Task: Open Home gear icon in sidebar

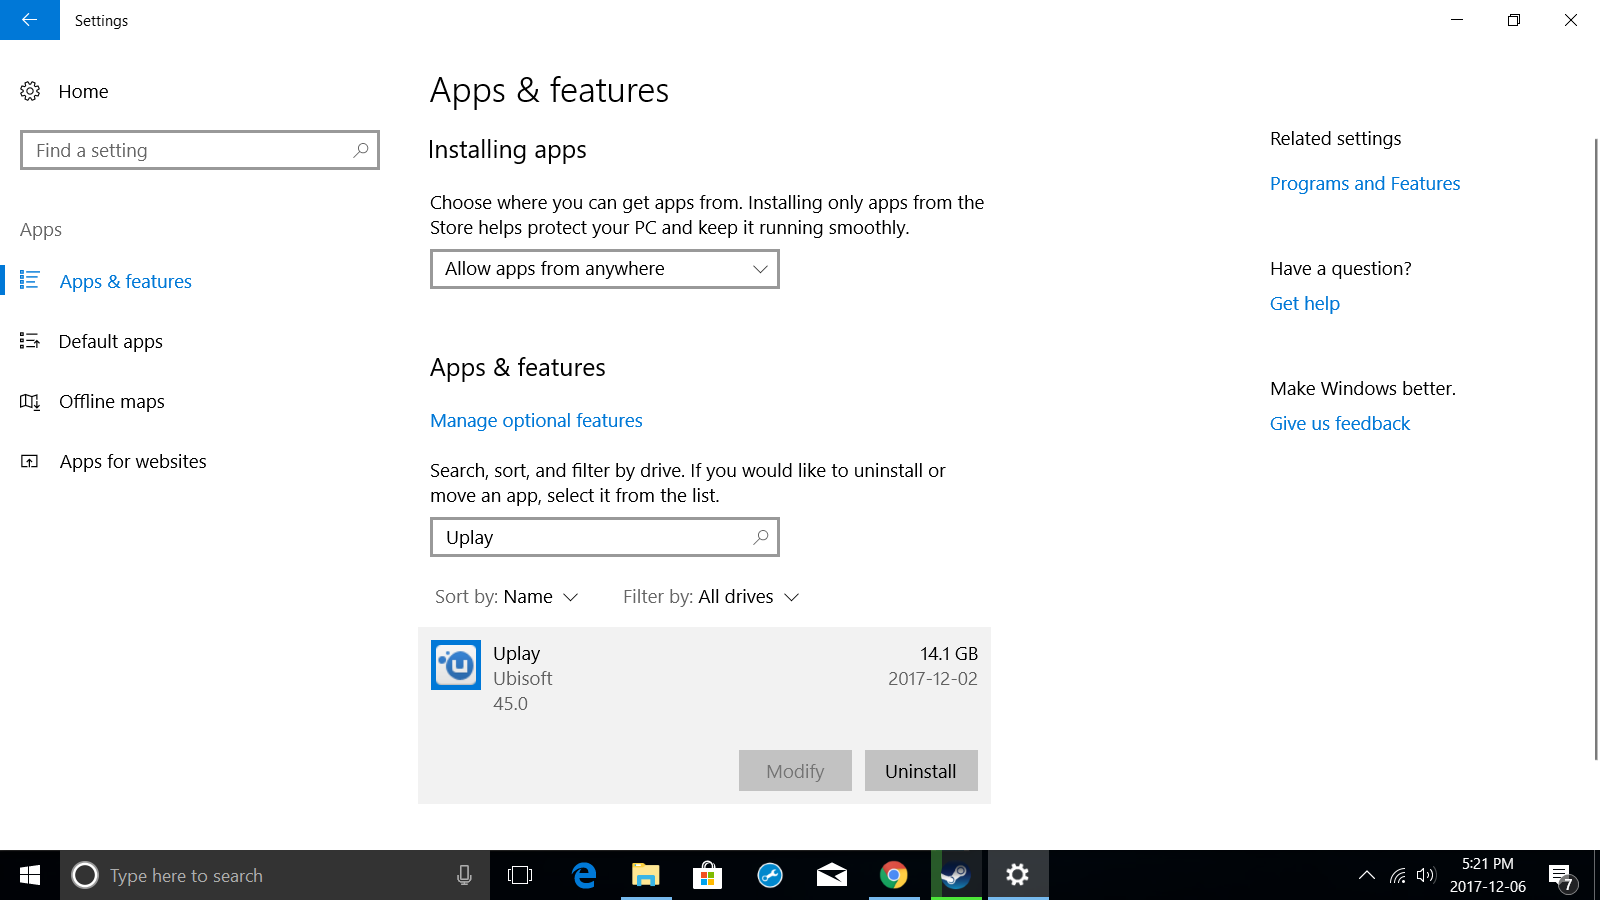Action: tap(30, 91)
